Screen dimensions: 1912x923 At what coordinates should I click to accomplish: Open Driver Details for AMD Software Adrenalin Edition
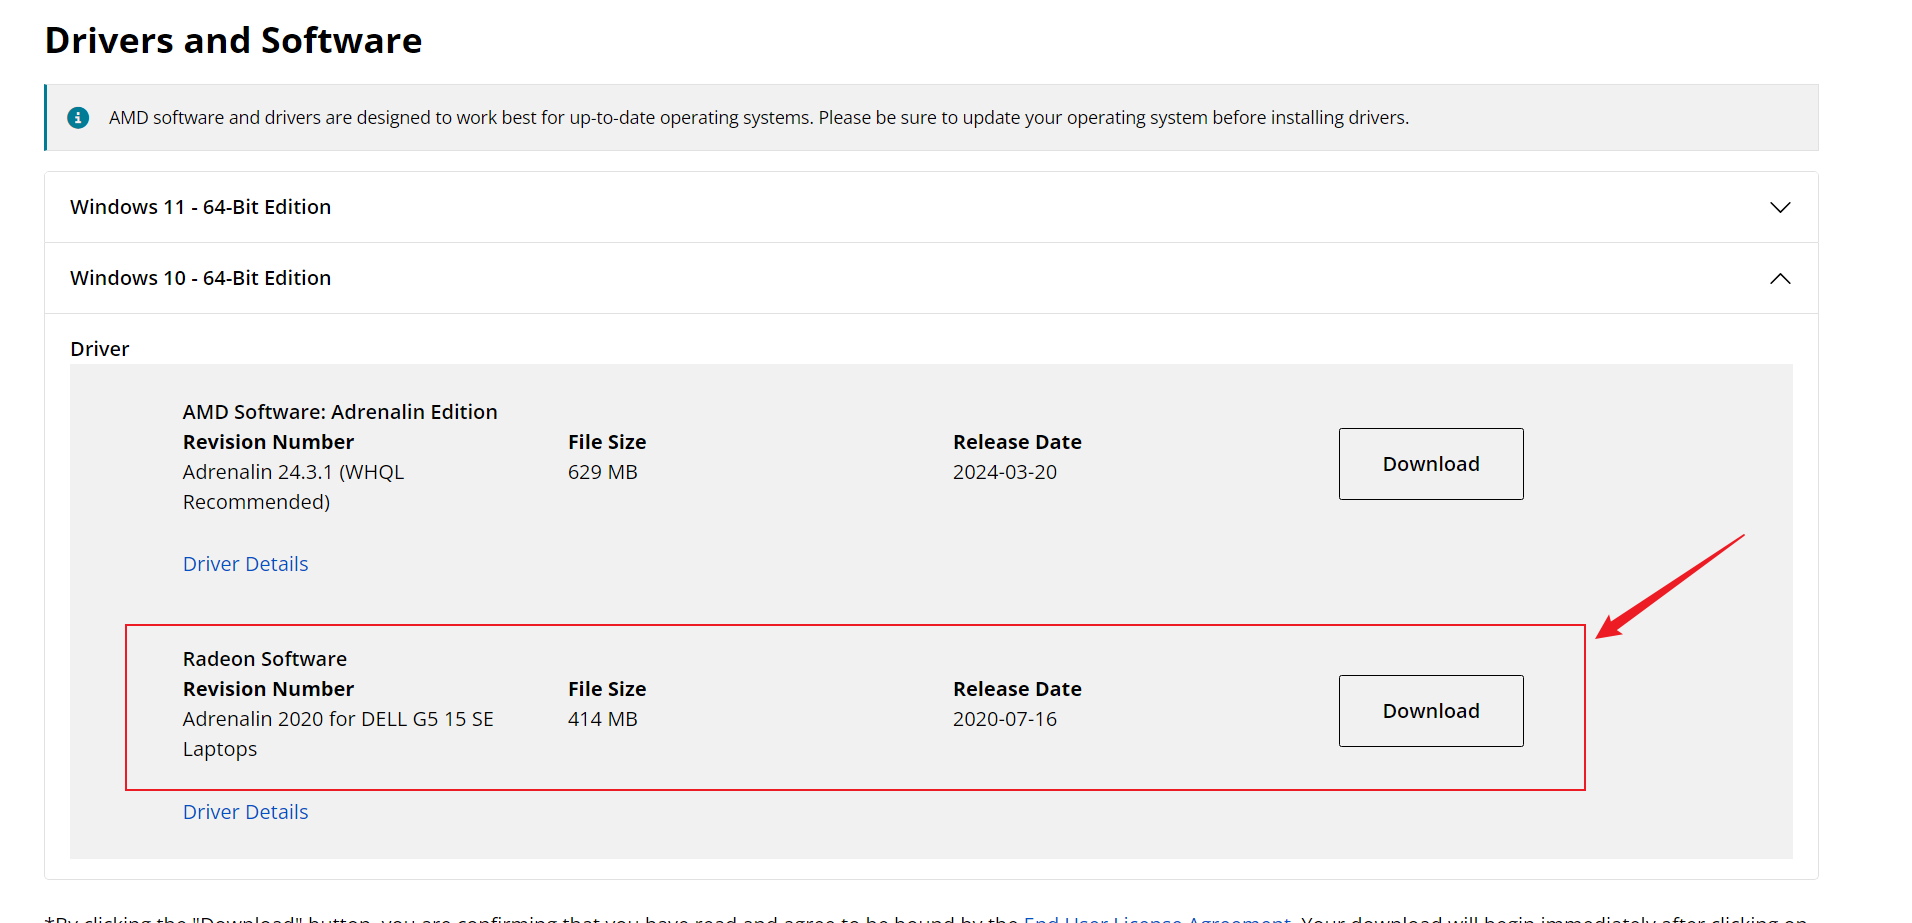(x=245, y=564)
